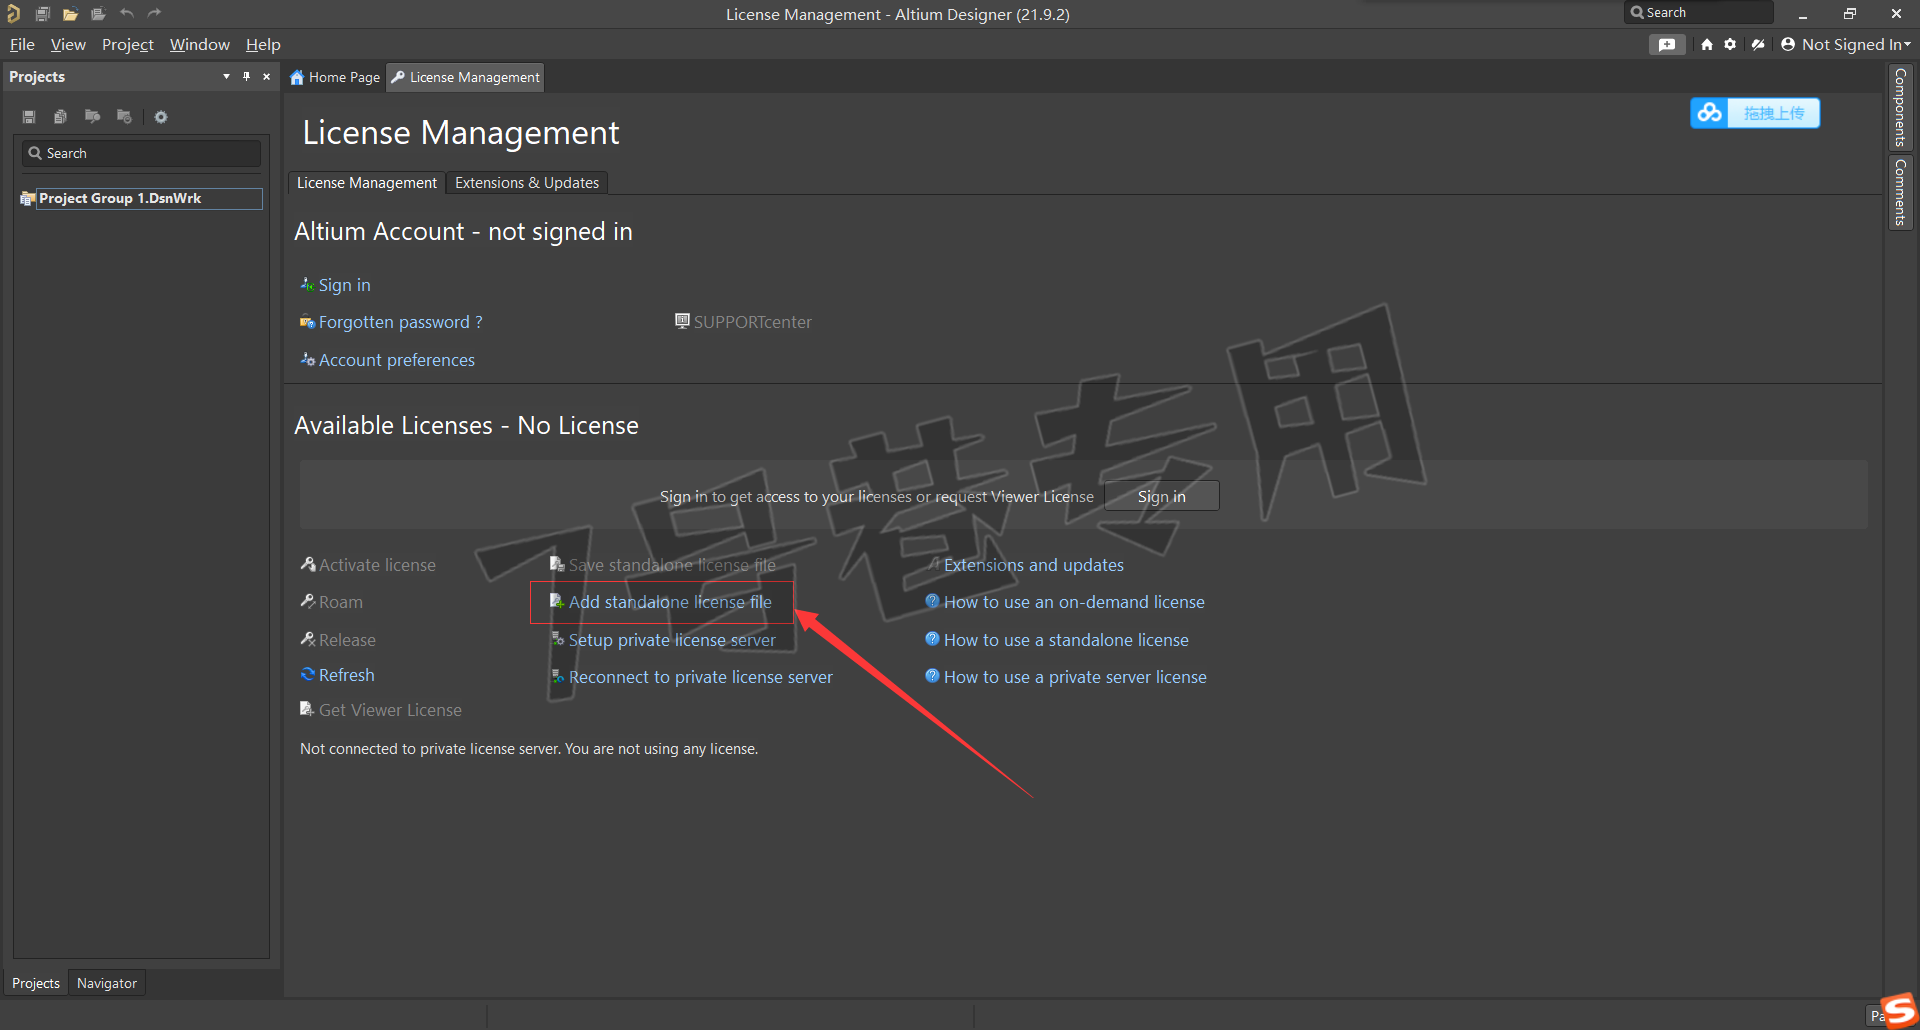Viewport: 1920px width, 1030px height.
Task: Click the Project Group 1.DsnWrk folder icon
Action: coord(28,199)
